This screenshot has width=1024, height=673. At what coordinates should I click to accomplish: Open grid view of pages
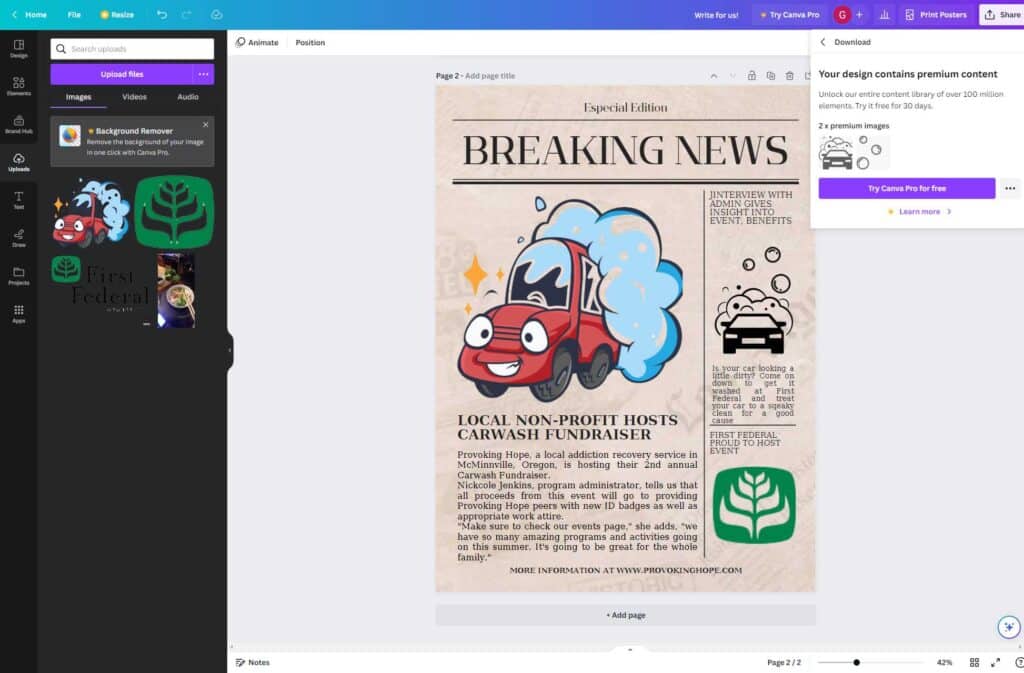(x=974, y=662)
